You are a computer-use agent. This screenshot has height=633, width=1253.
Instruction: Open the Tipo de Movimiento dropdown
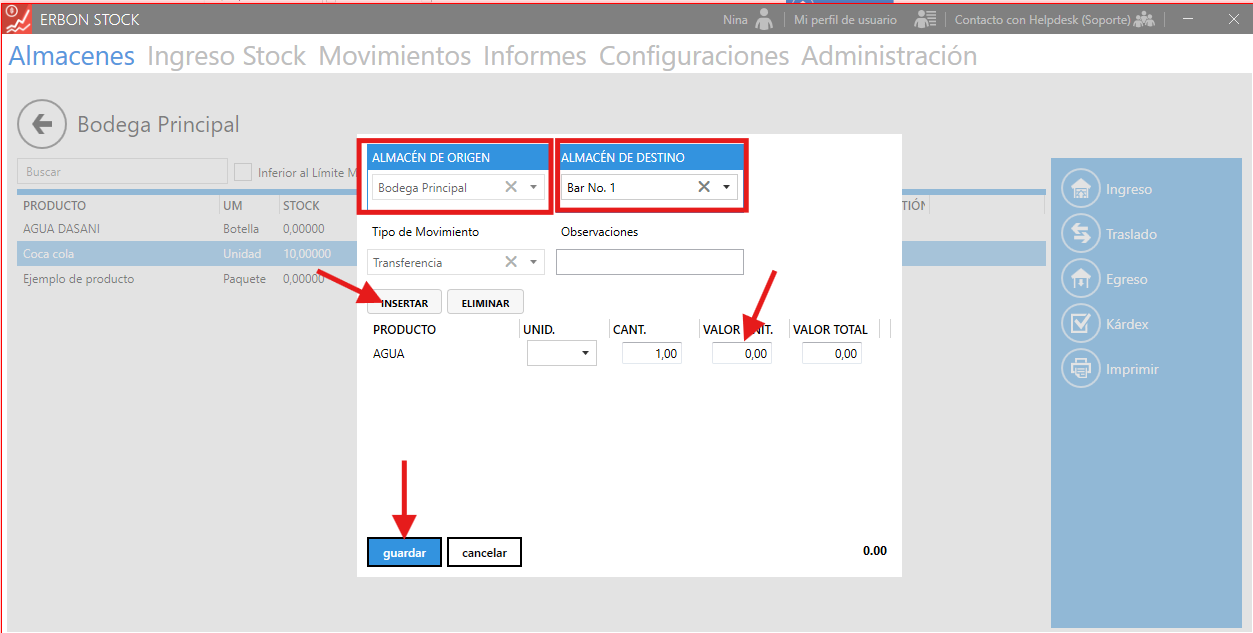[x=534, y=262]
